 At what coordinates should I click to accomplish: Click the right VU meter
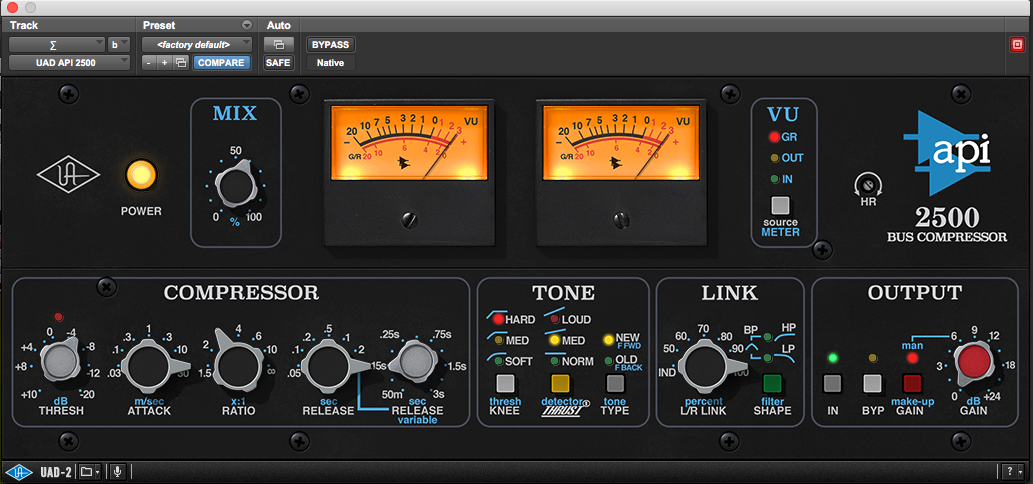coord(621,142)
